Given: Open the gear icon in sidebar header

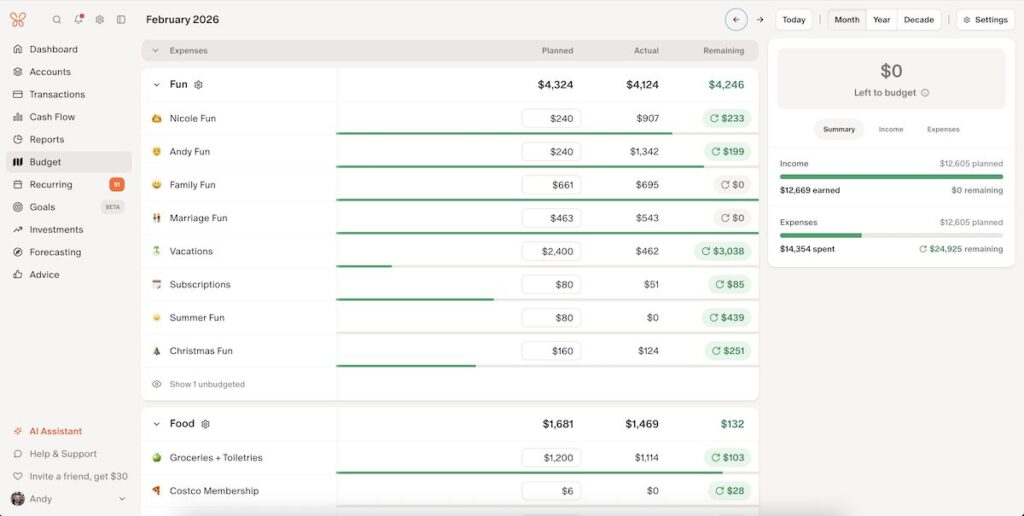Looking at the screenshot, I should click(x=99, y=20).
